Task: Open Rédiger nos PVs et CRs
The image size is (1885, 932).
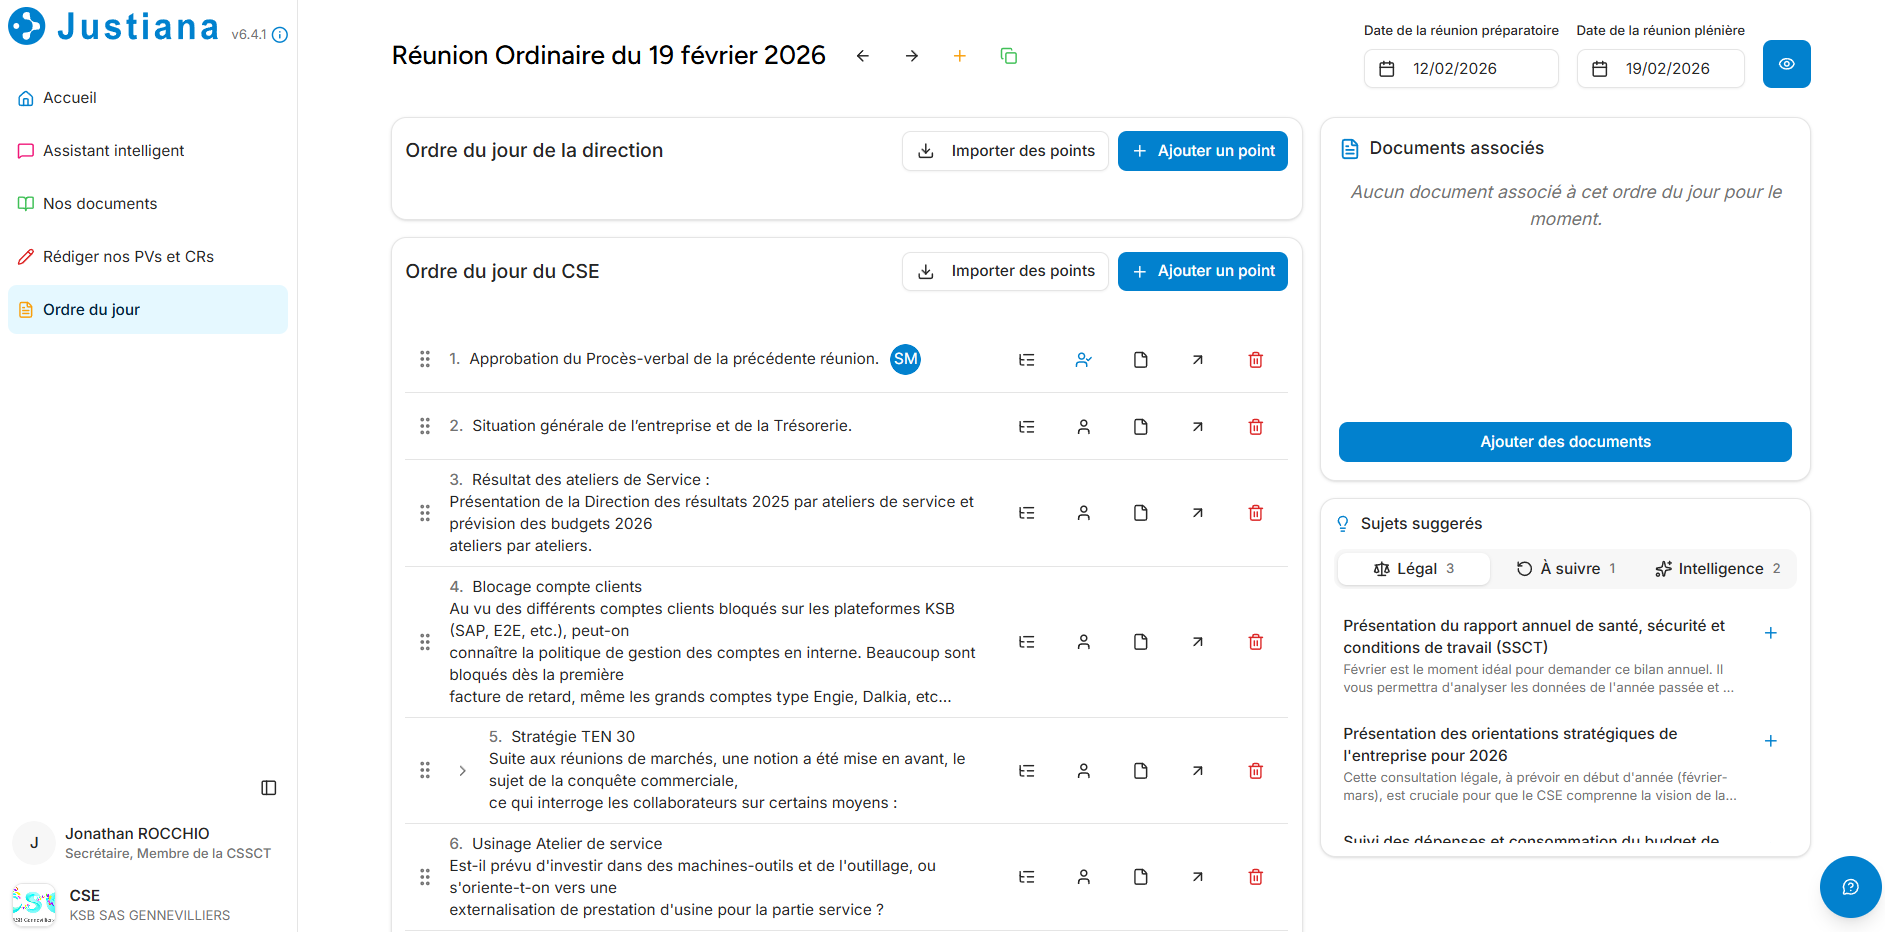Action: [148, 257]
